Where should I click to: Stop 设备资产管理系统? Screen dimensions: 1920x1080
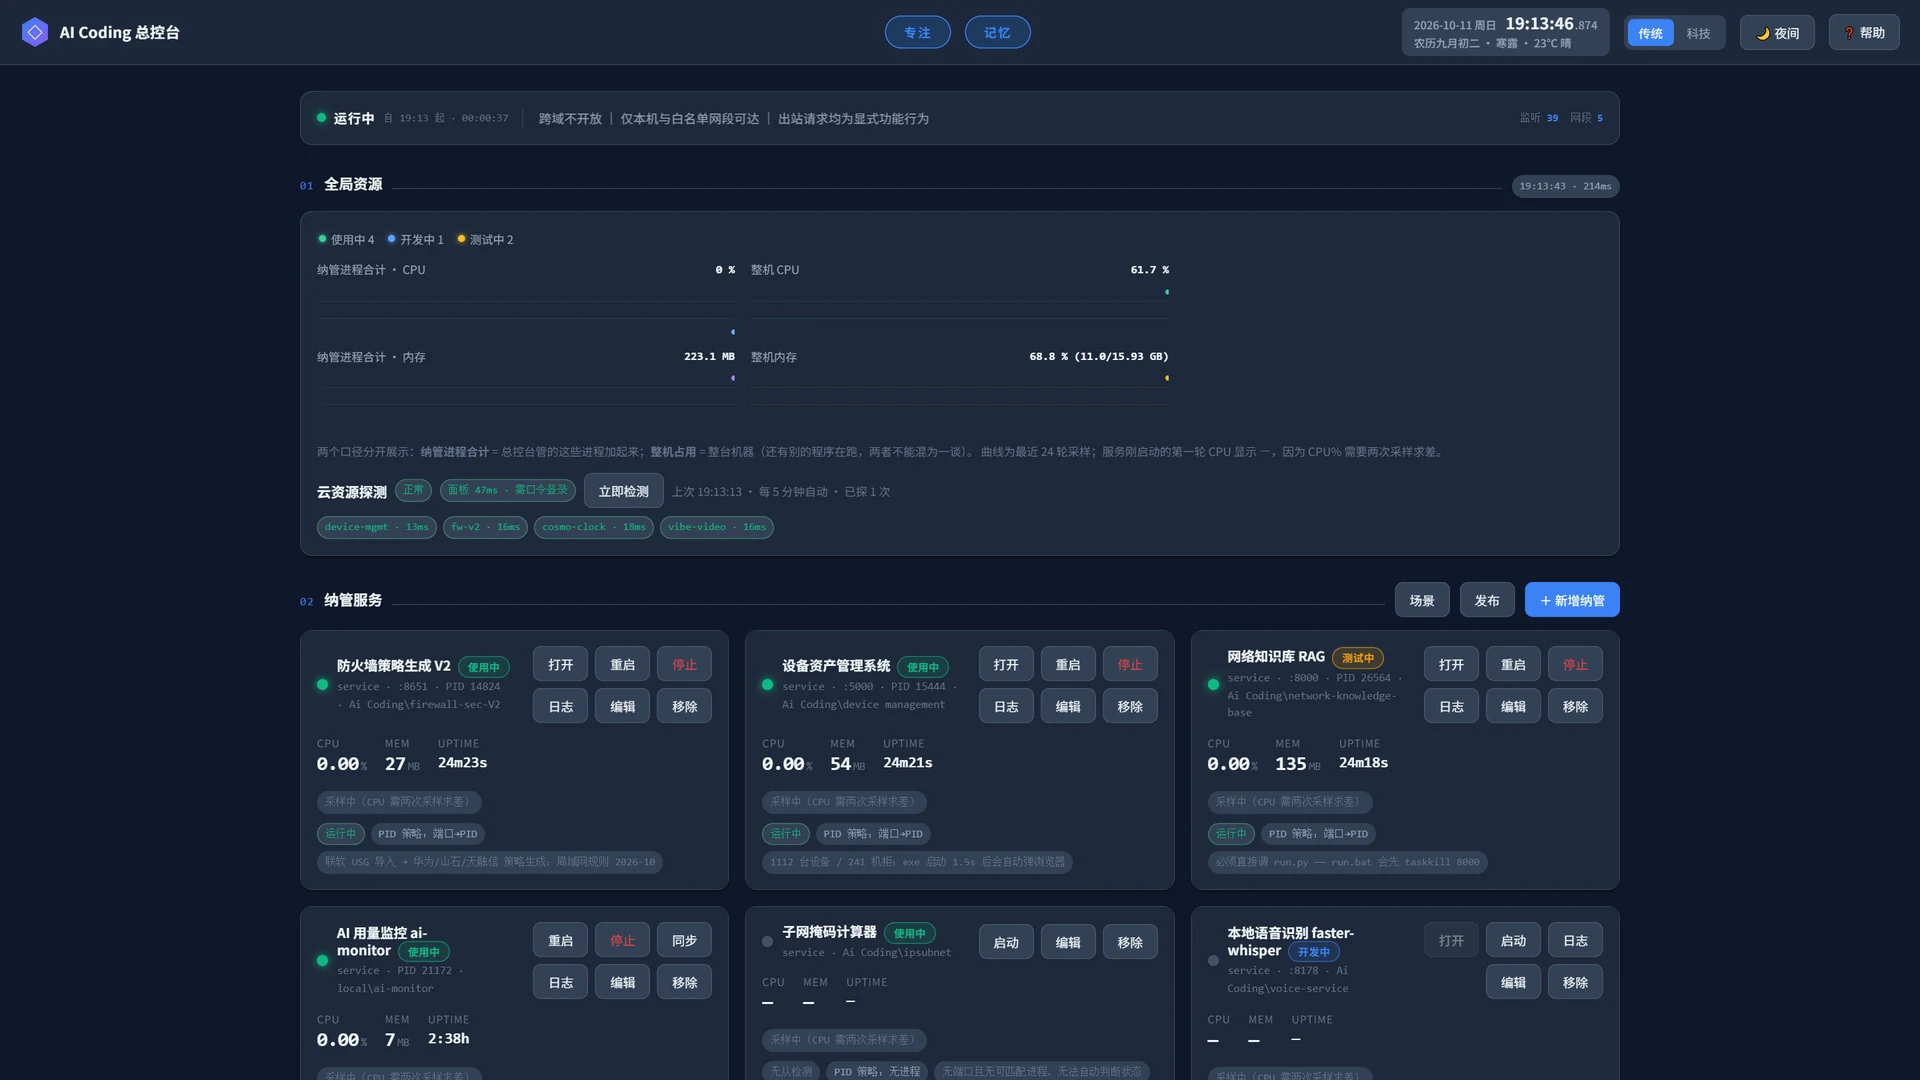(x=1130, y=664)
